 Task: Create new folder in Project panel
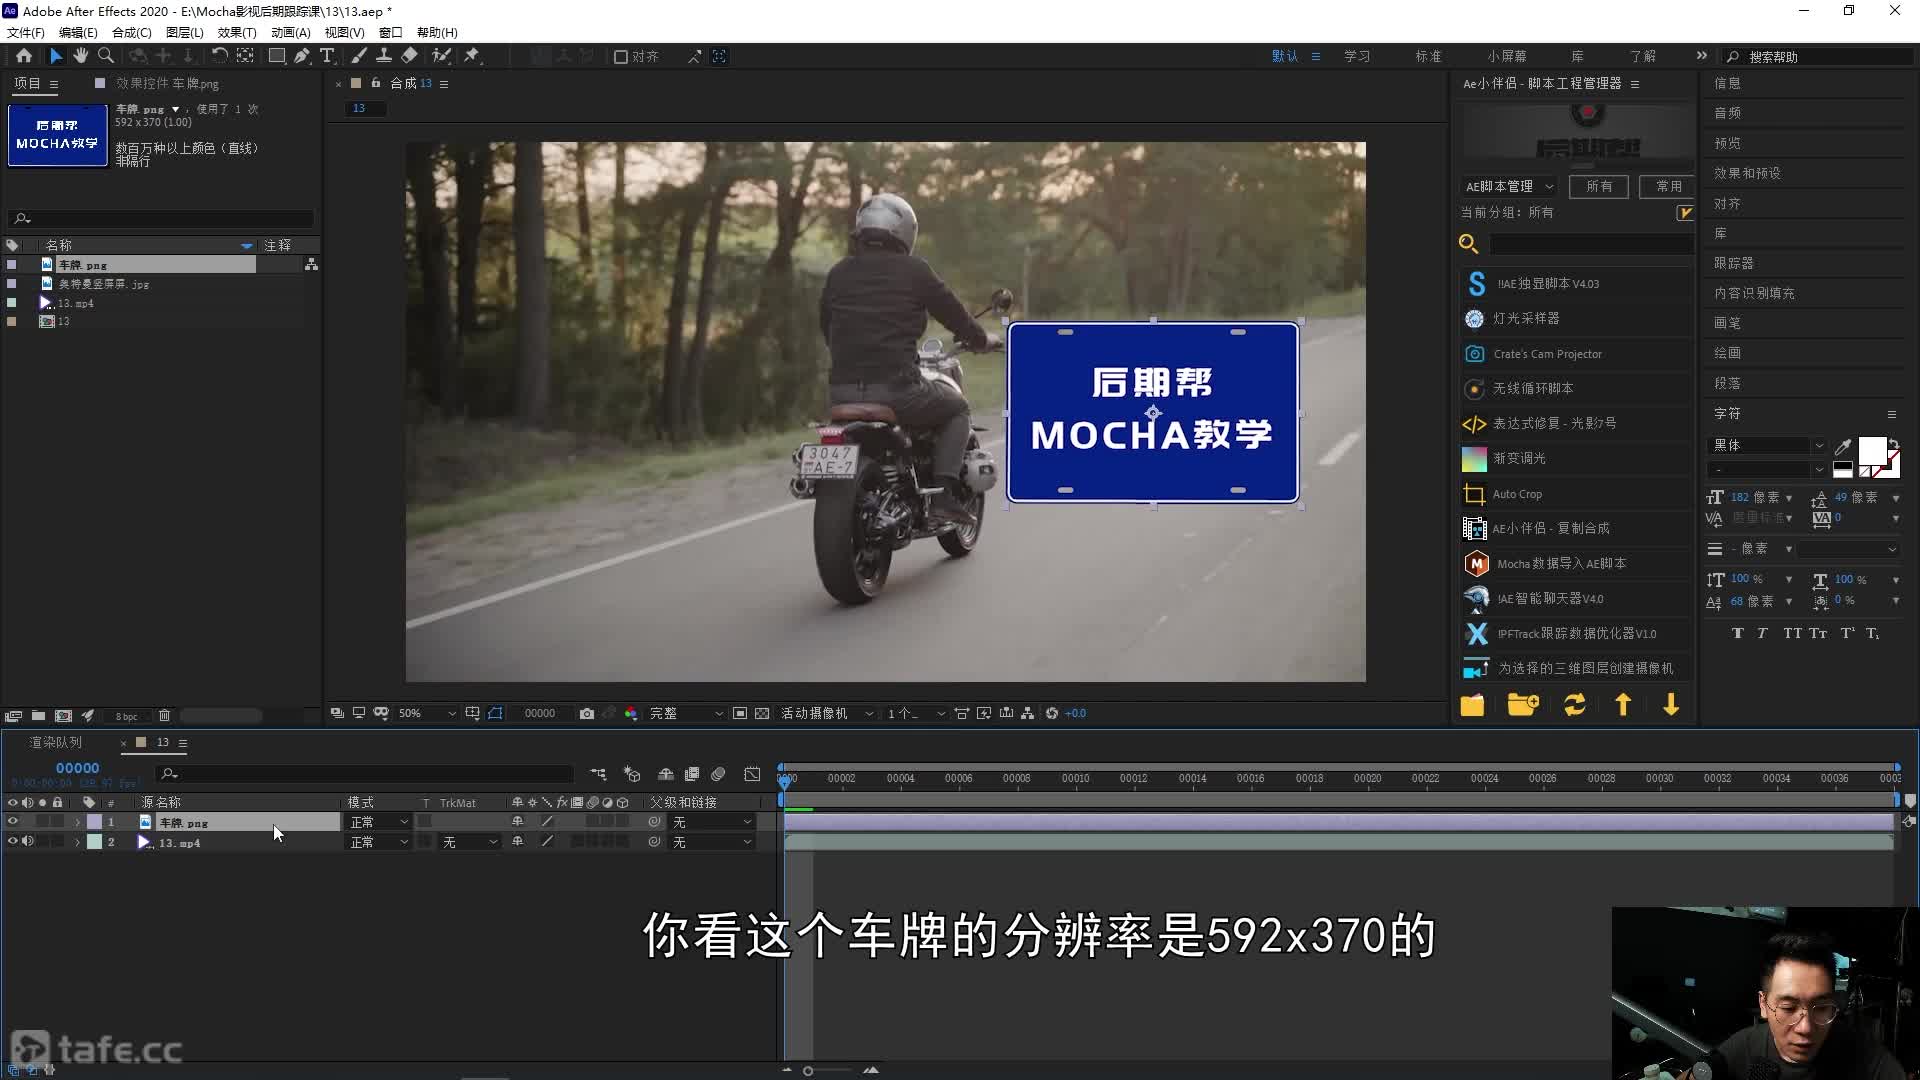38,716
